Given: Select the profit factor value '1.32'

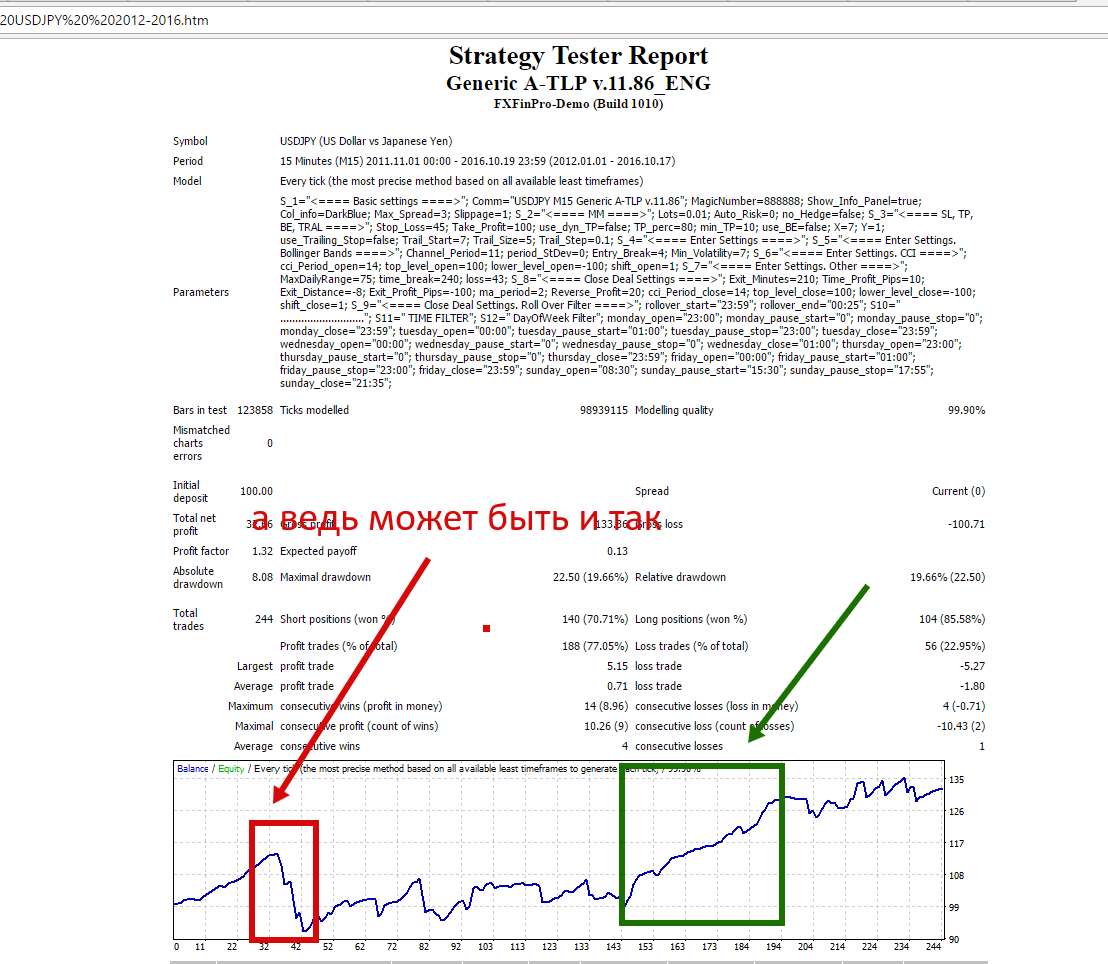Looking at the screenshot, I should (262, 551).
